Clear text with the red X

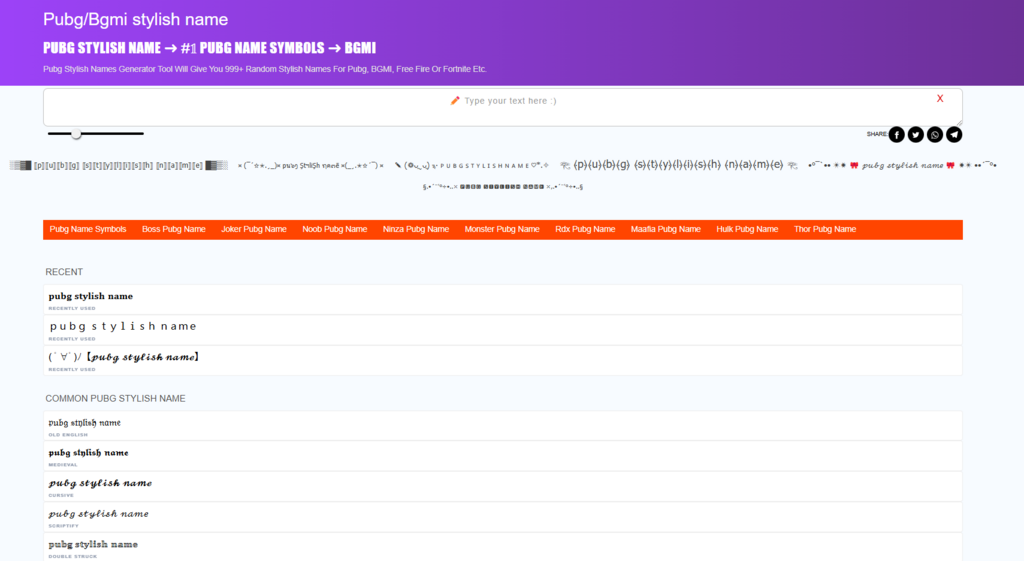click(x=940, y=99)
